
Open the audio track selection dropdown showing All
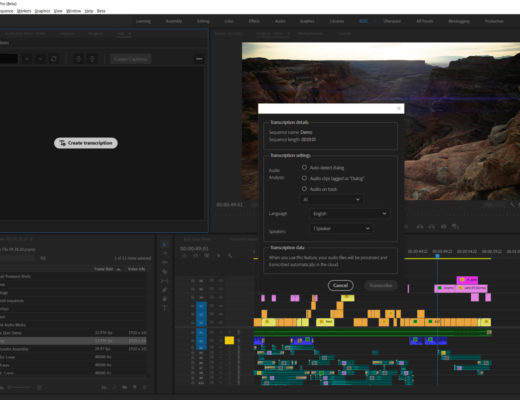(x=332, y=199)
